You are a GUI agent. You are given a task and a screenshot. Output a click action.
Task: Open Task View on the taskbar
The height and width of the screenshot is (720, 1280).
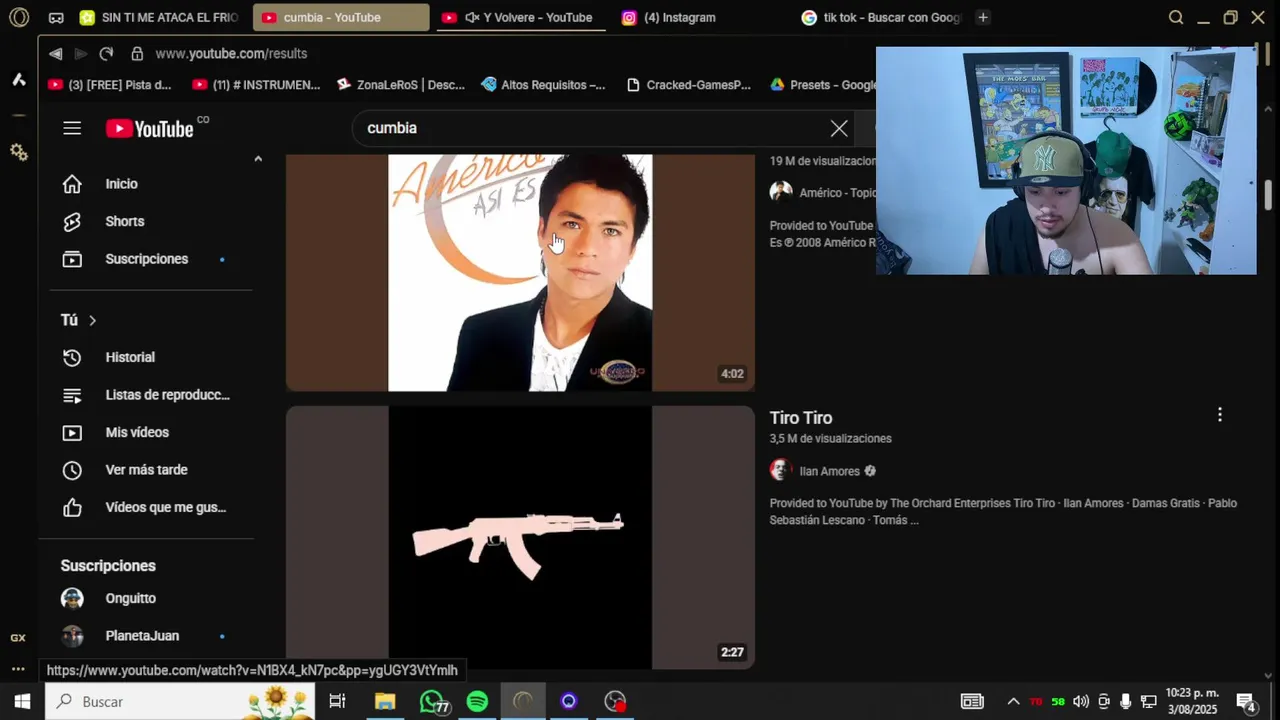pos(338,701)
